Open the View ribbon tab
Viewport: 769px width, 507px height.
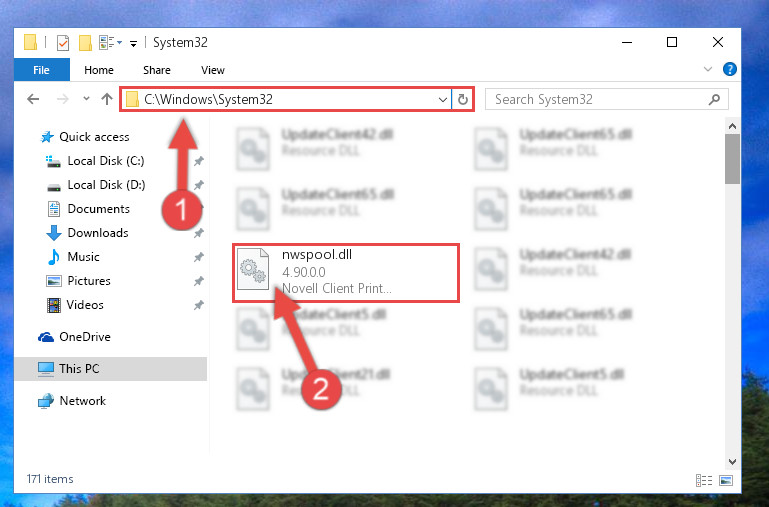tap(213, 70)
